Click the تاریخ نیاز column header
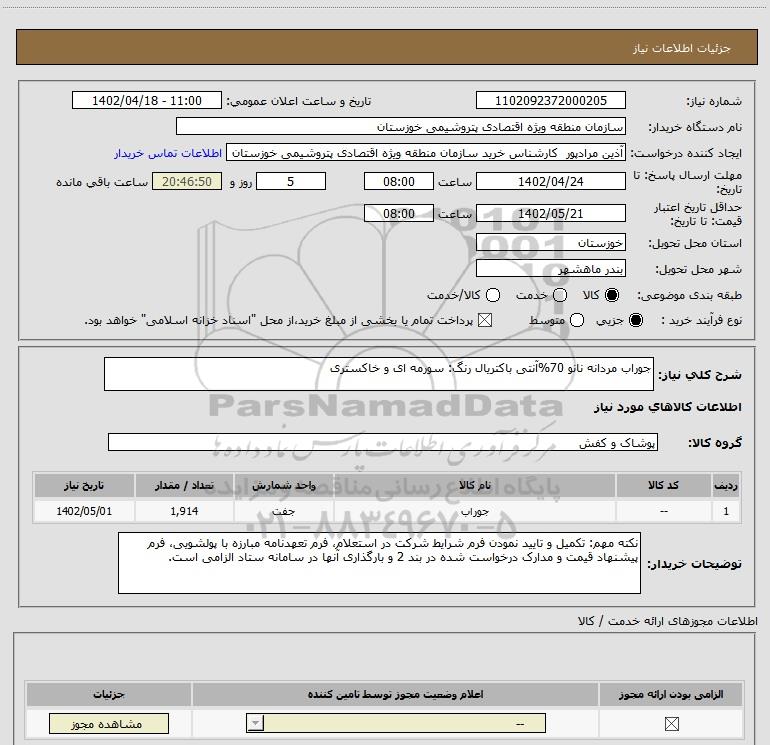 (x=84, y=485)
